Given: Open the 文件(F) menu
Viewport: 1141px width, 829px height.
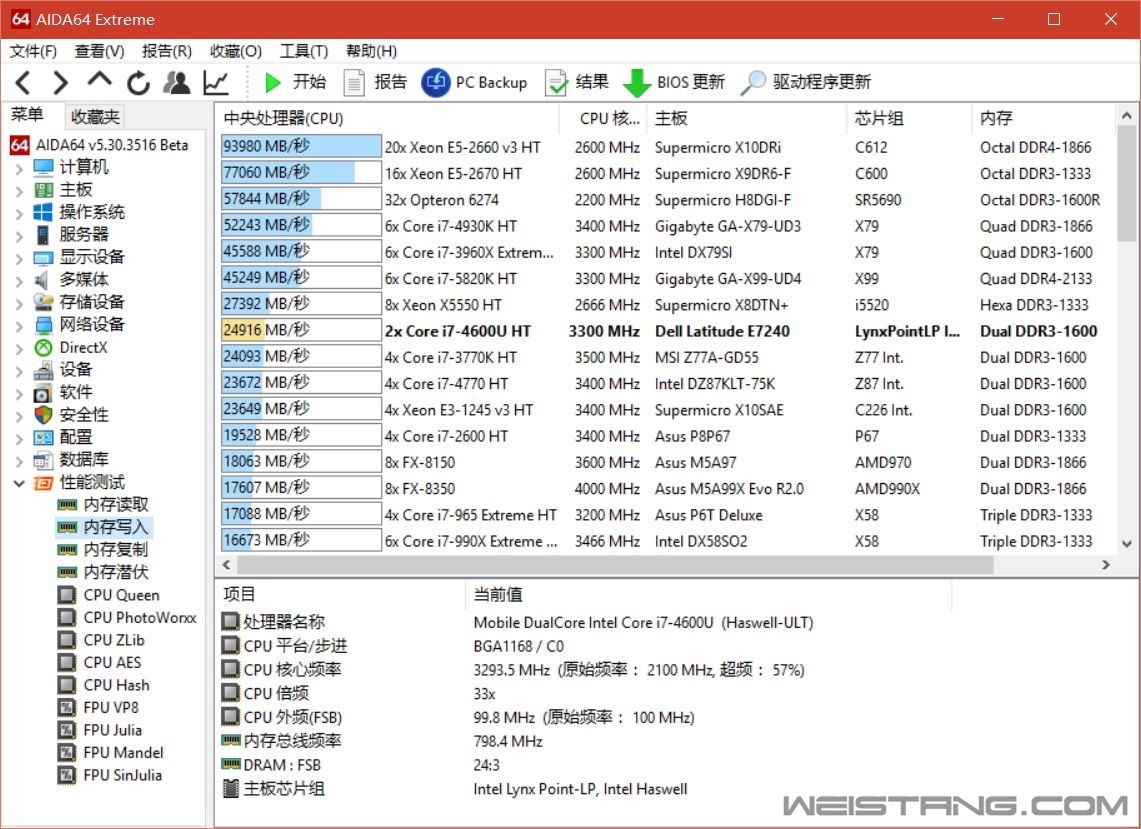Looking at the screenshot, I should (33, 51).
